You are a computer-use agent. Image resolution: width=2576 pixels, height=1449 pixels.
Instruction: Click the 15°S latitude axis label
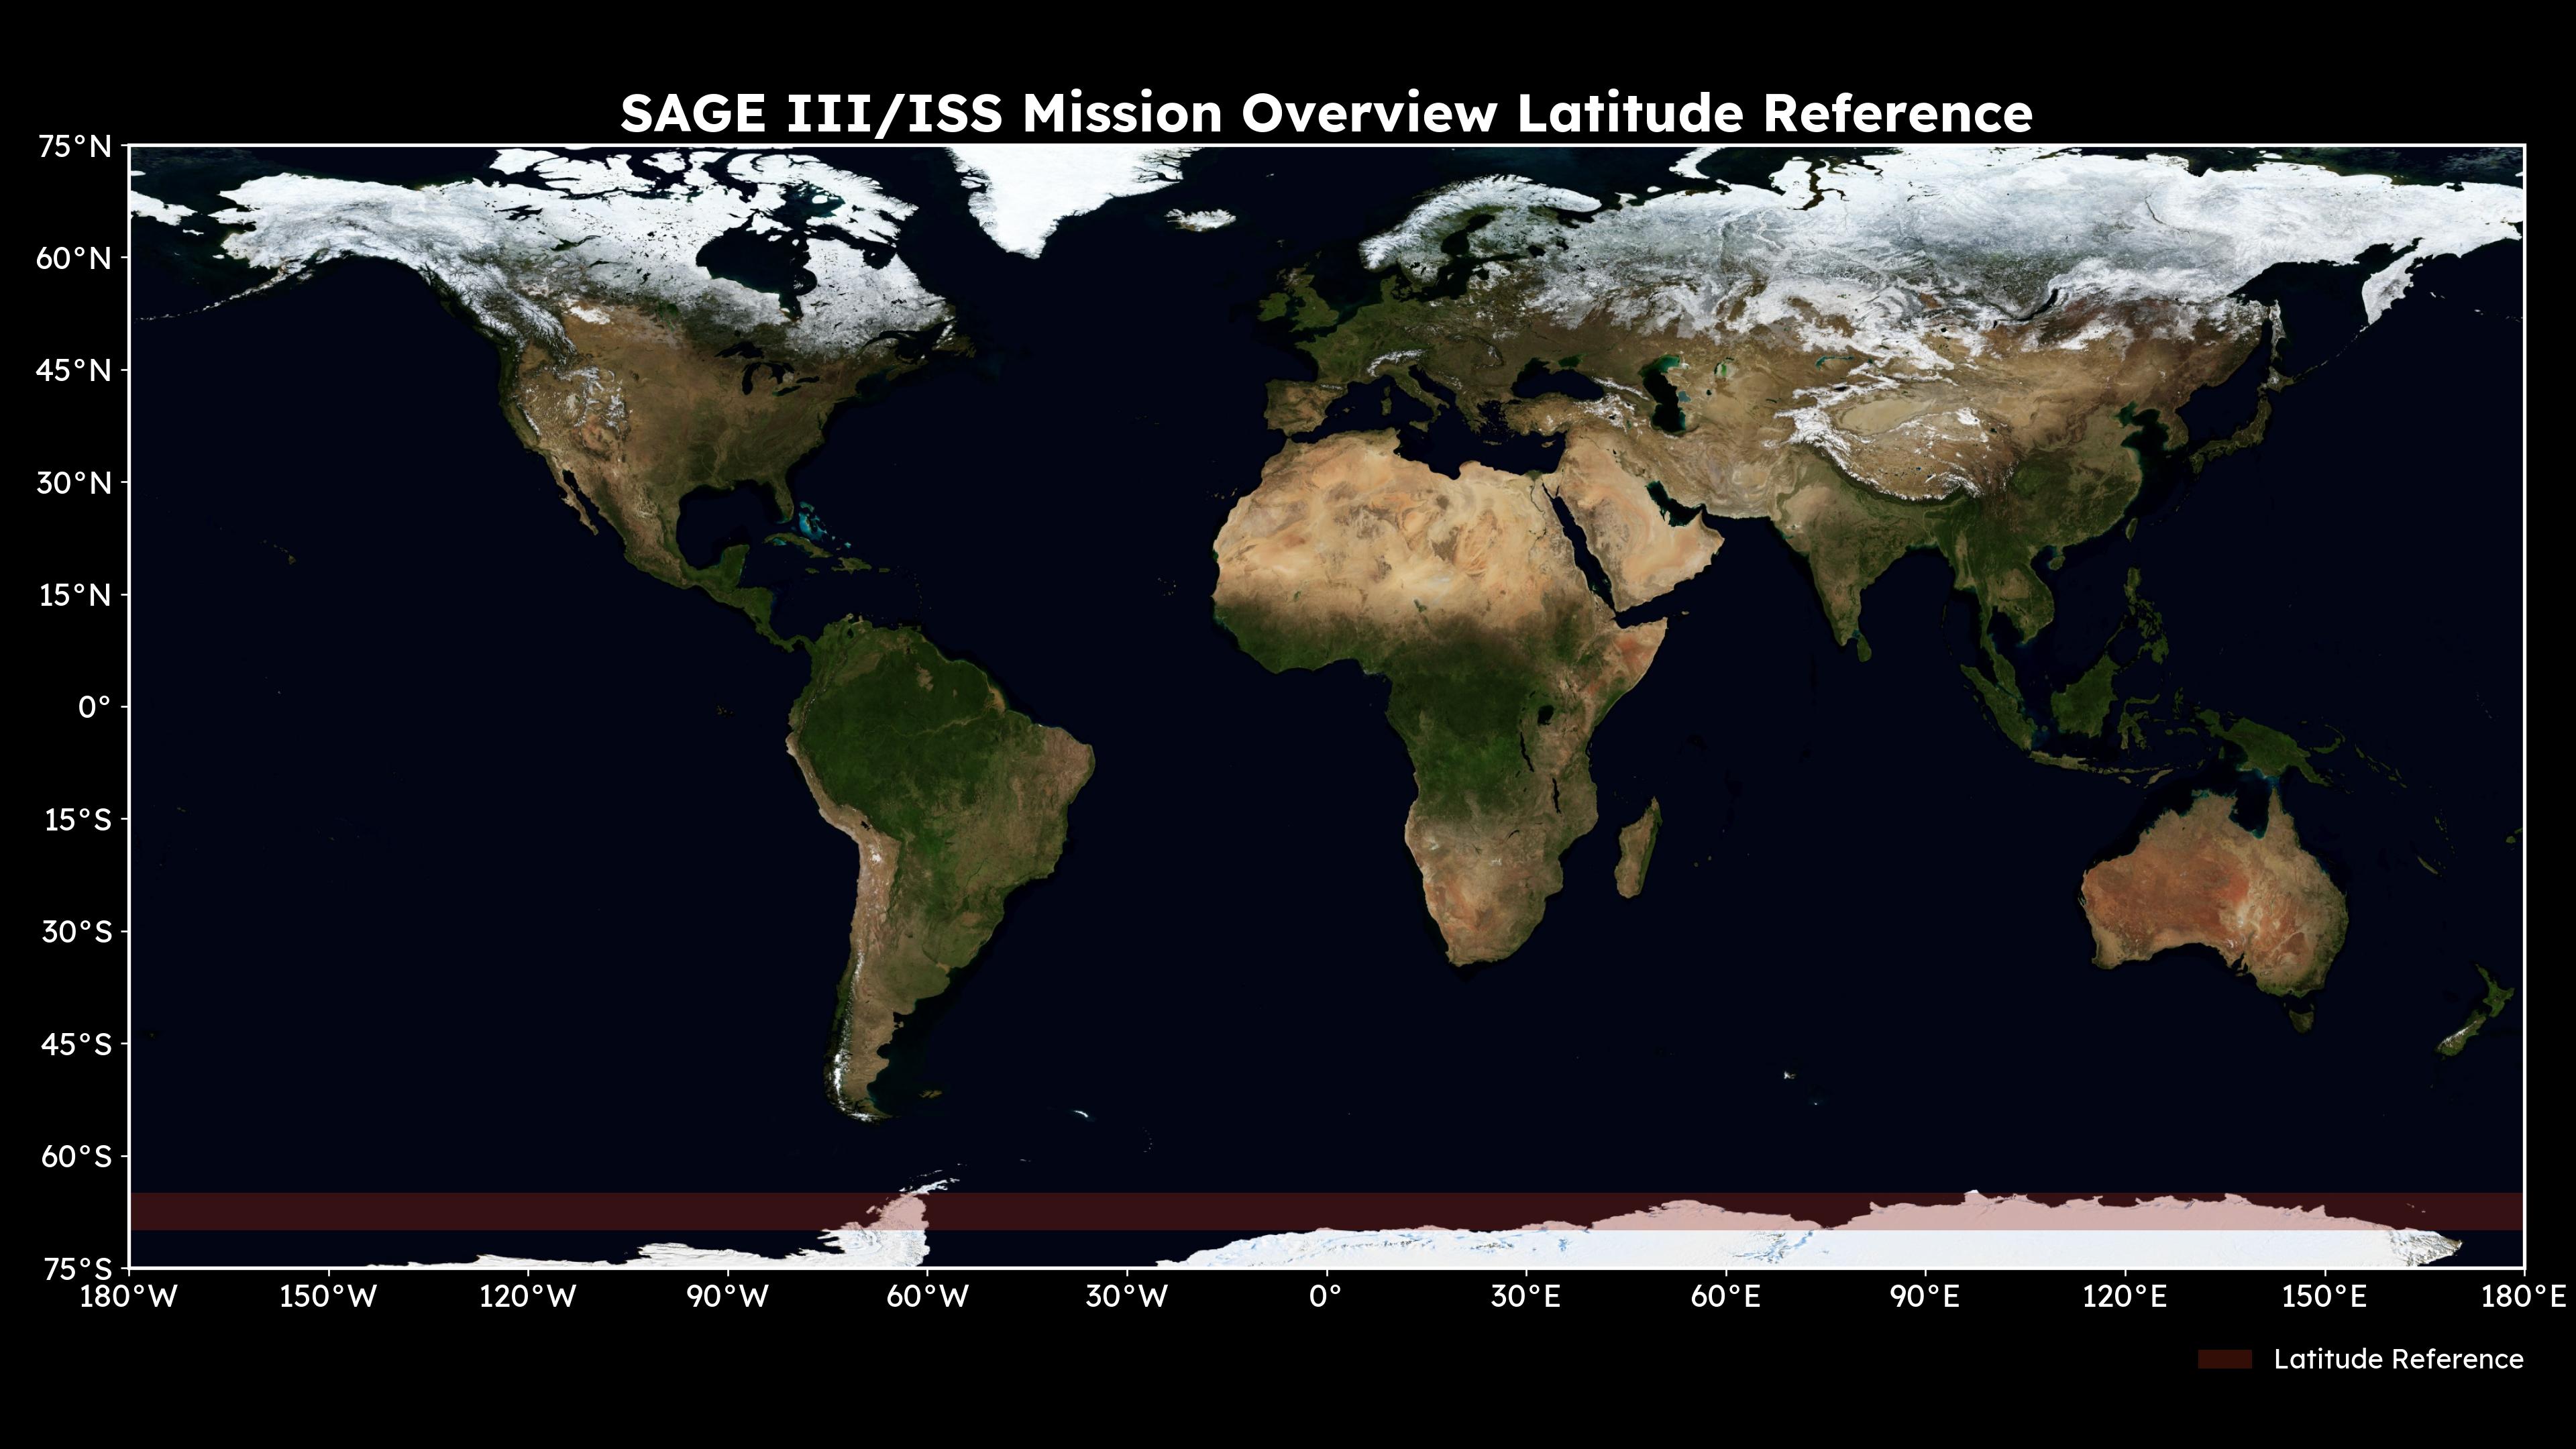[77, 820]
